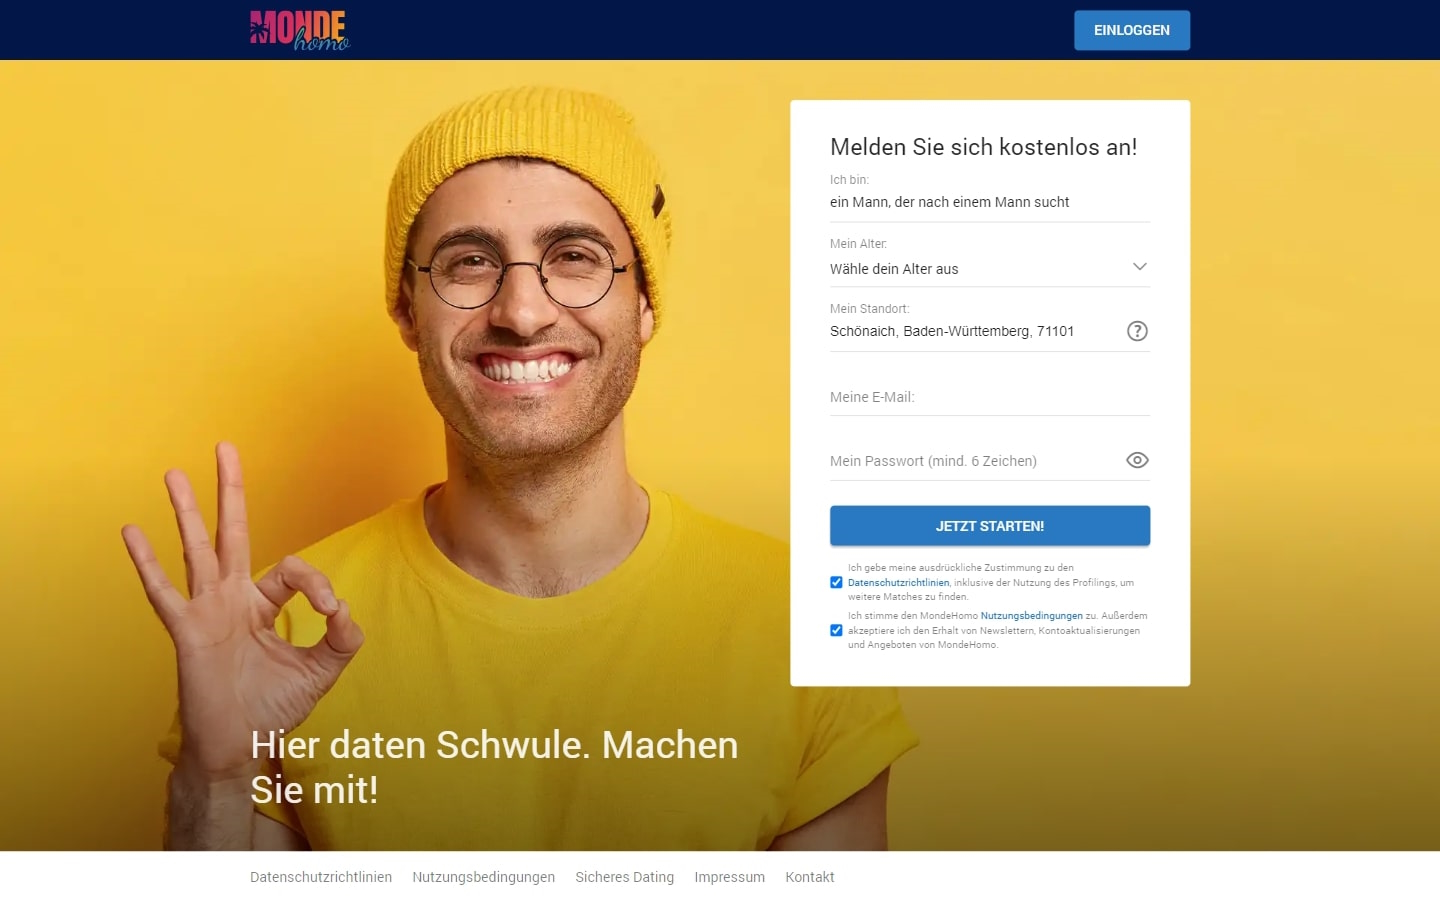Click the EINLOGGEN button

tap(1132, 30)
